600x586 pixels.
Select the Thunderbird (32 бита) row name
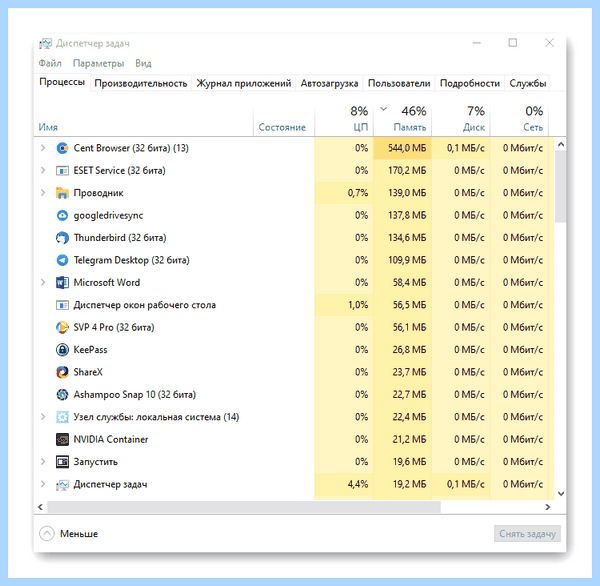[x=120, y=238]
